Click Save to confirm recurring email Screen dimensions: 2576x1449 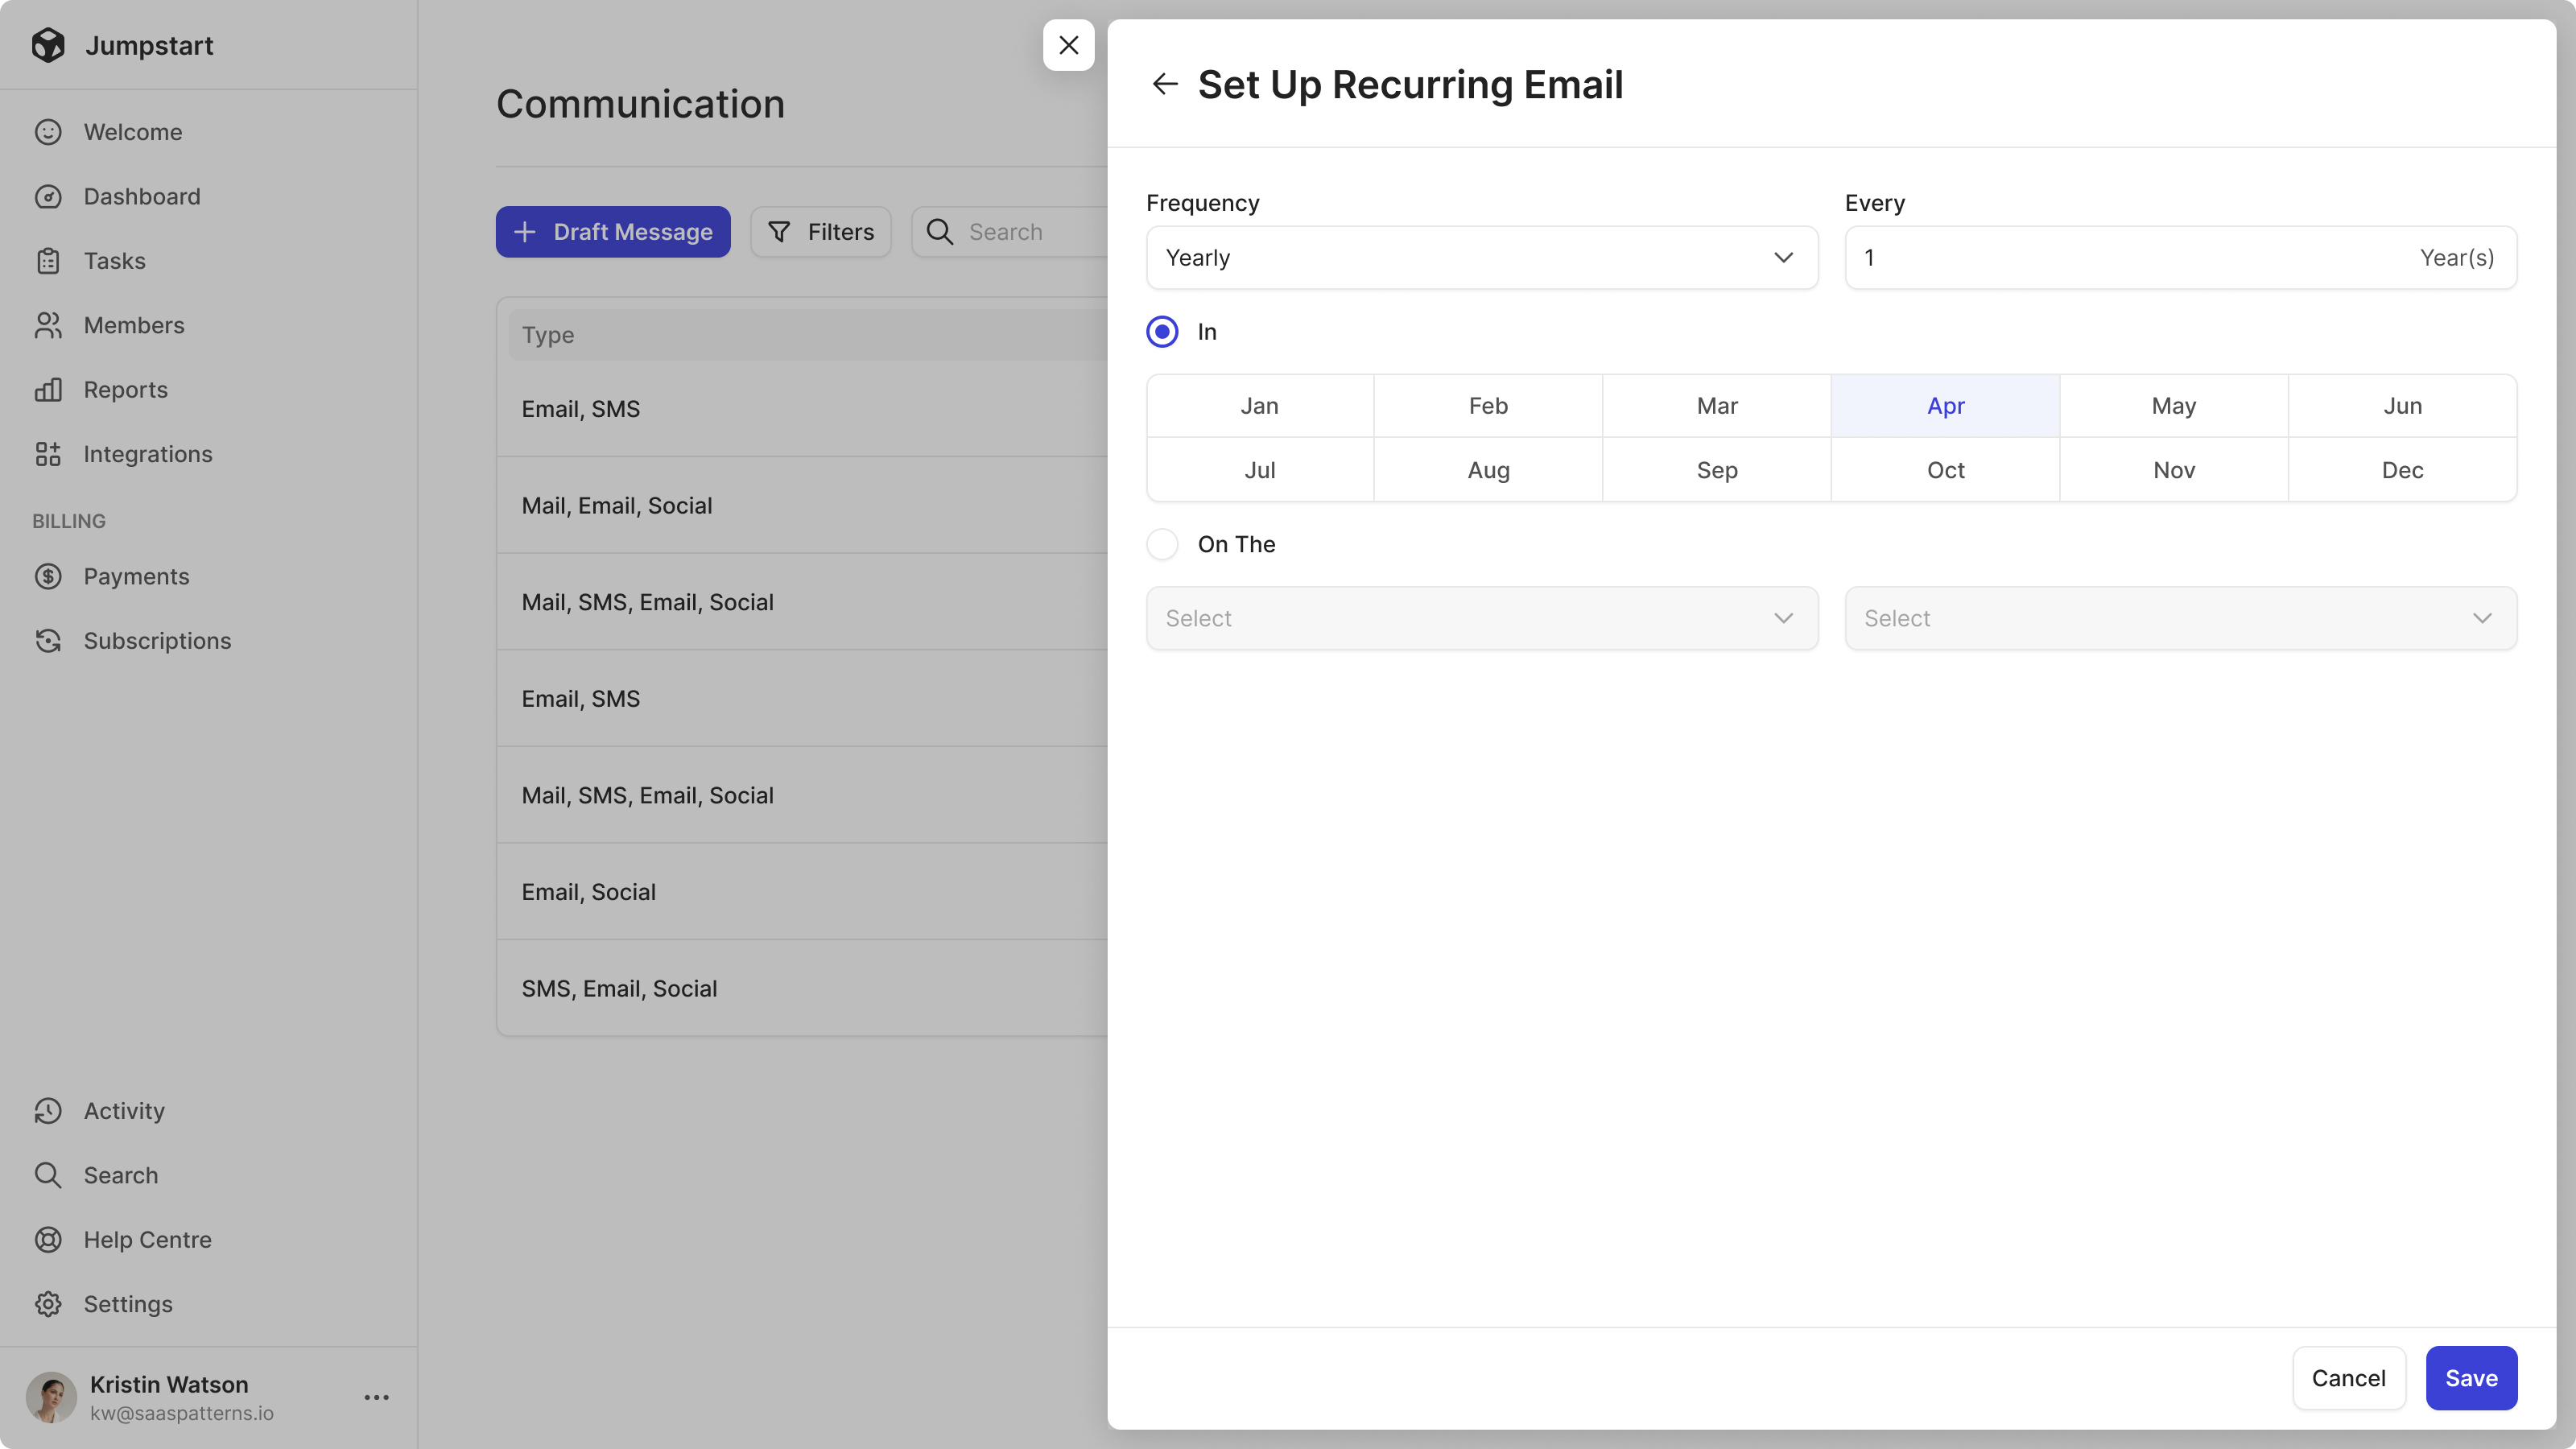2471,1377
